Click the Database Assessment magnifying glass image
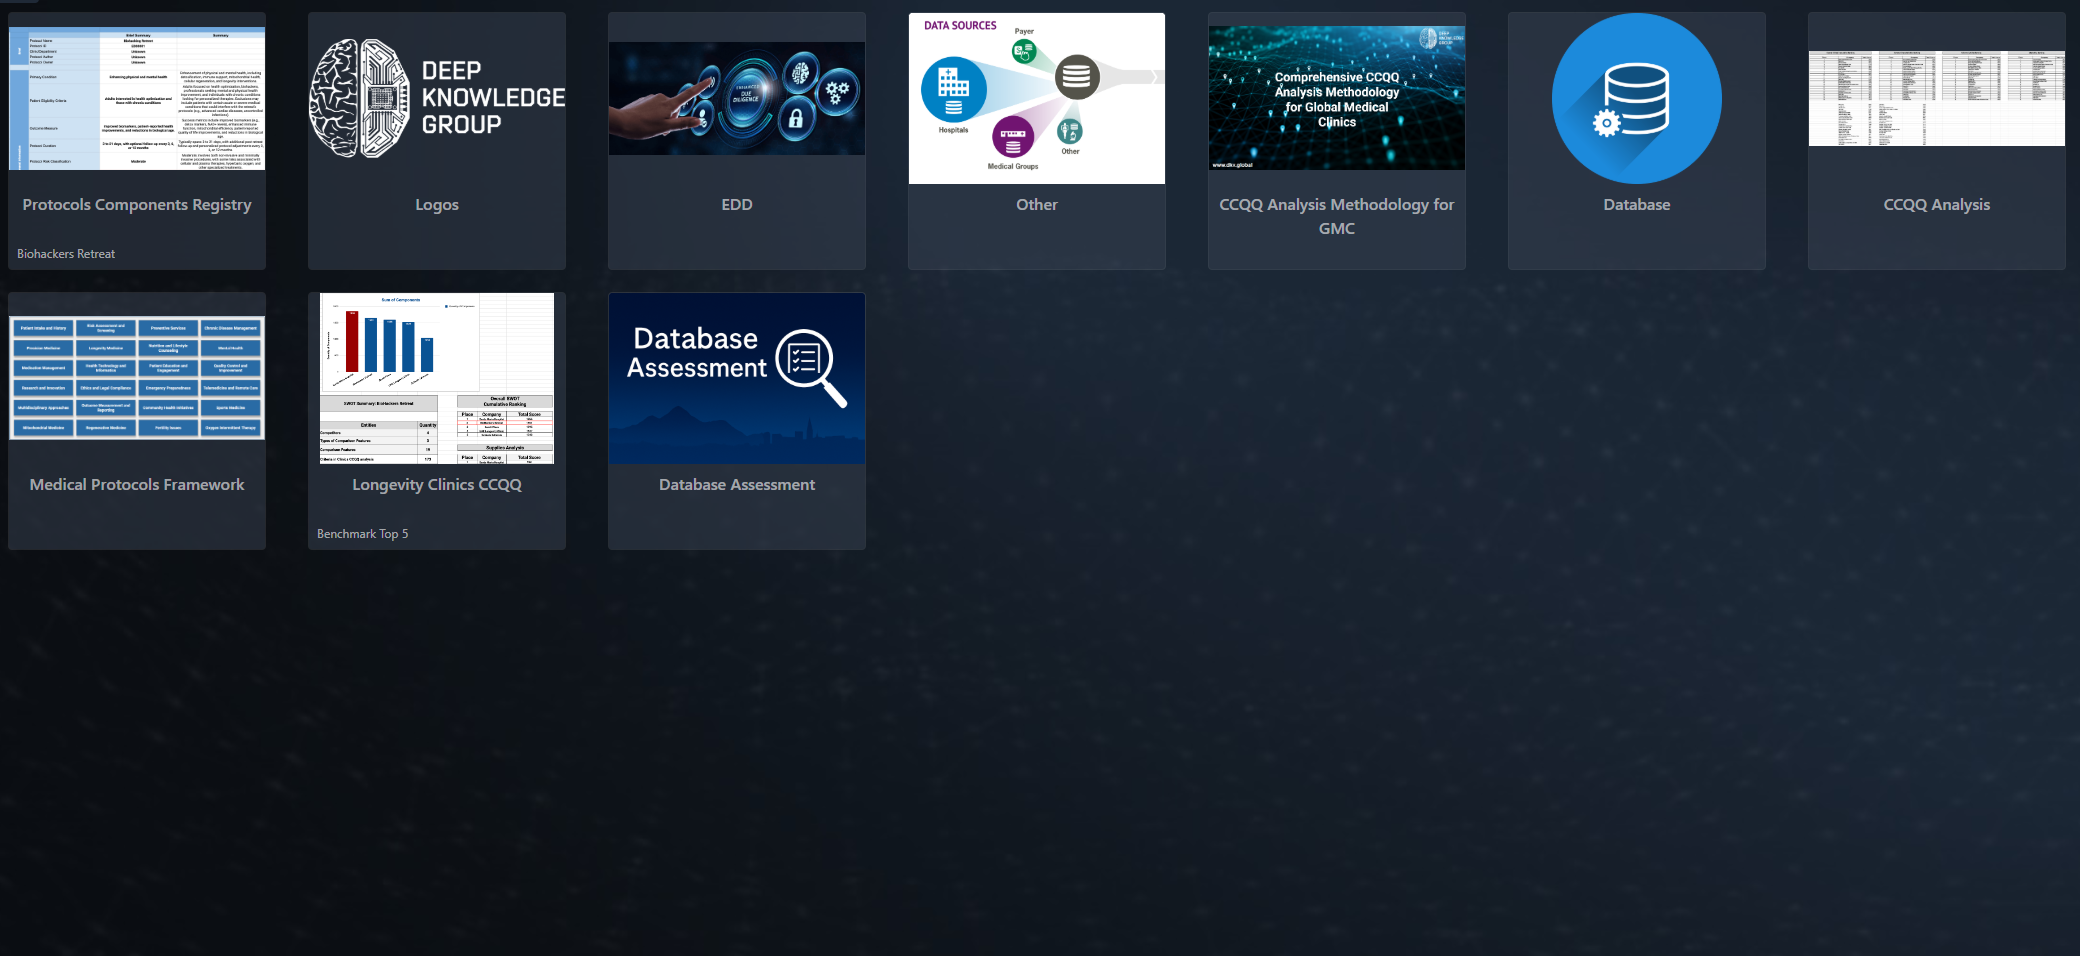This screenshot has height=956, width=2080. click(737, 378)
